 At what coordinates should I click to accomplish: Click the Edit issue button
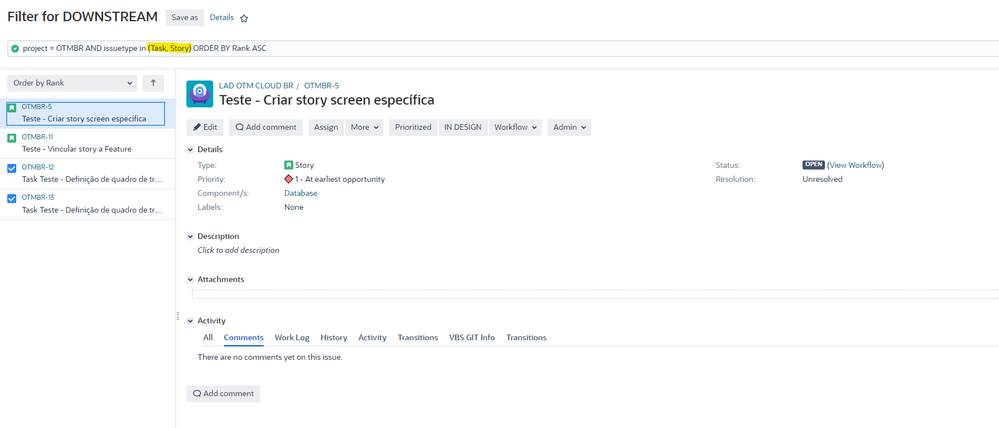[205, 127]
